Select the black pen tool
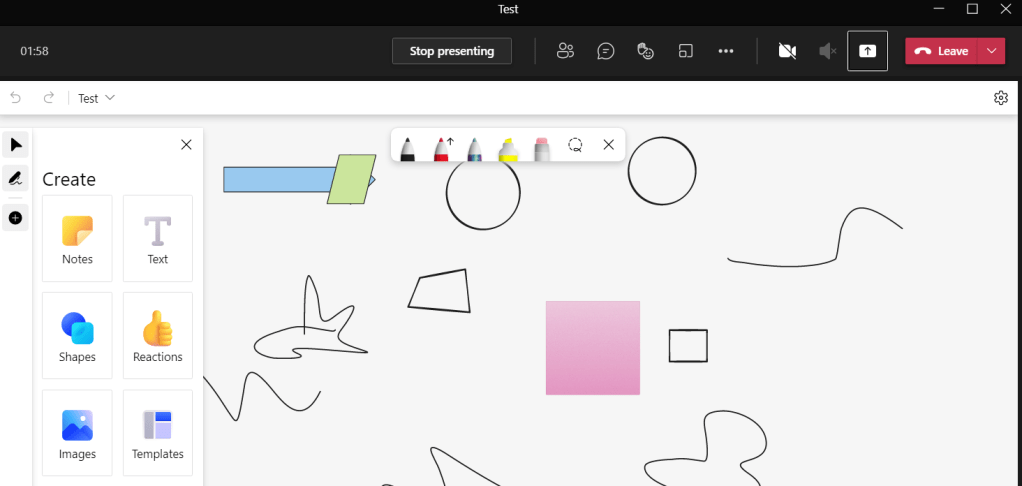The height and width of the screenshot is (486, 1022). click(x=408, y=148)
